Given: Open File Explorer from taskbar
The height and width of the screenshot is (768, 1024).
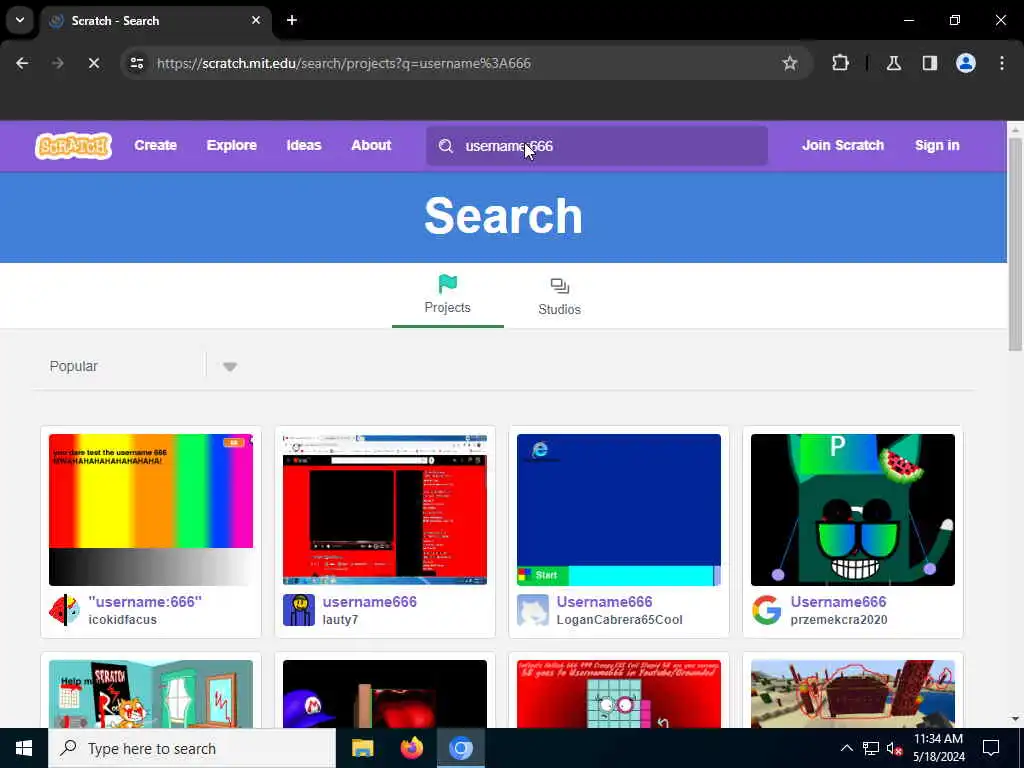Looking at the screenshot, I should (362, 748).
